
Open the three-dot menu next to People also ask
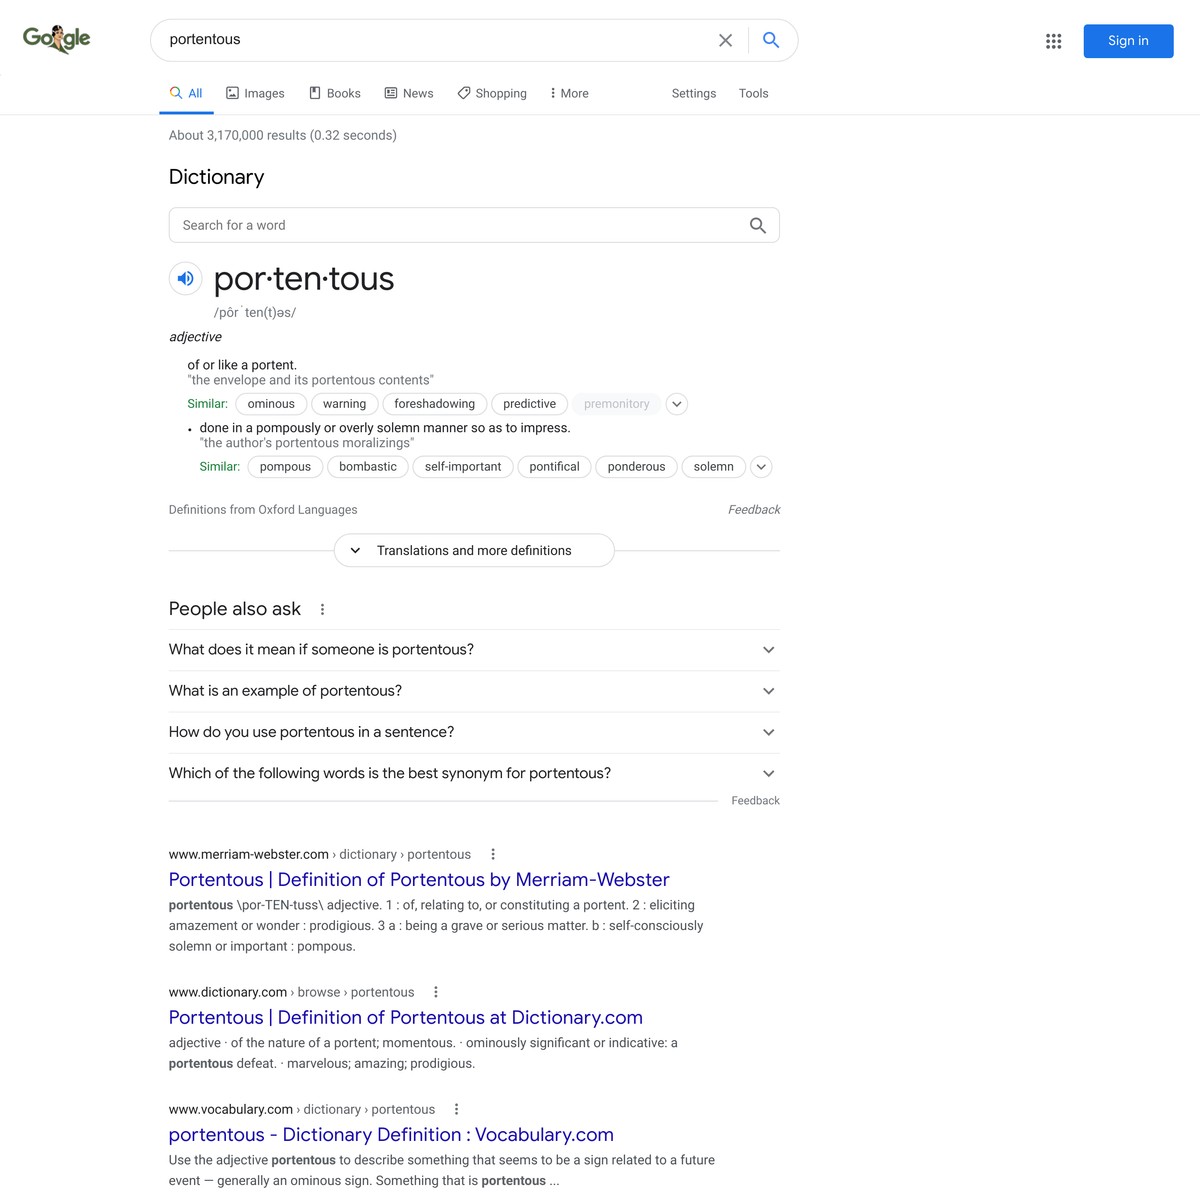[322, 608]
